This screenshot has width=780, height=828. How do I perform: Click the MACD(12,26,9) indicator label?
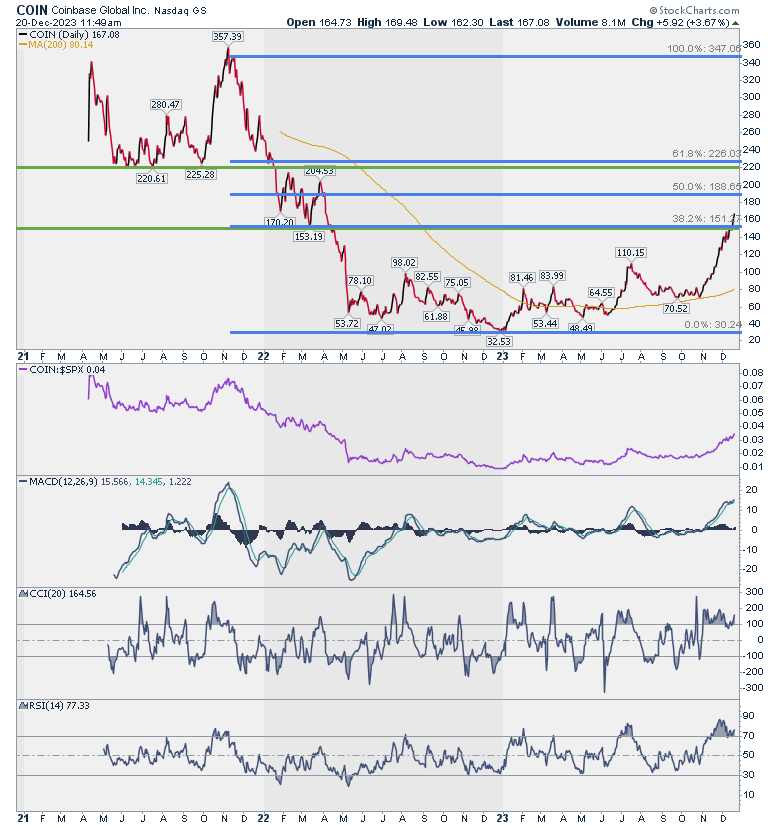click(63, 482)
